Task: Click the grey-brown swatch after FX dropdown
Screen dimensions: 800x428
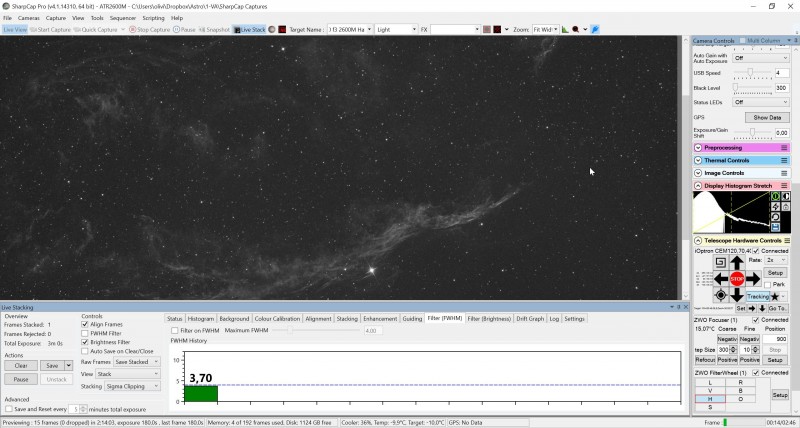Action: pos(486,30)
